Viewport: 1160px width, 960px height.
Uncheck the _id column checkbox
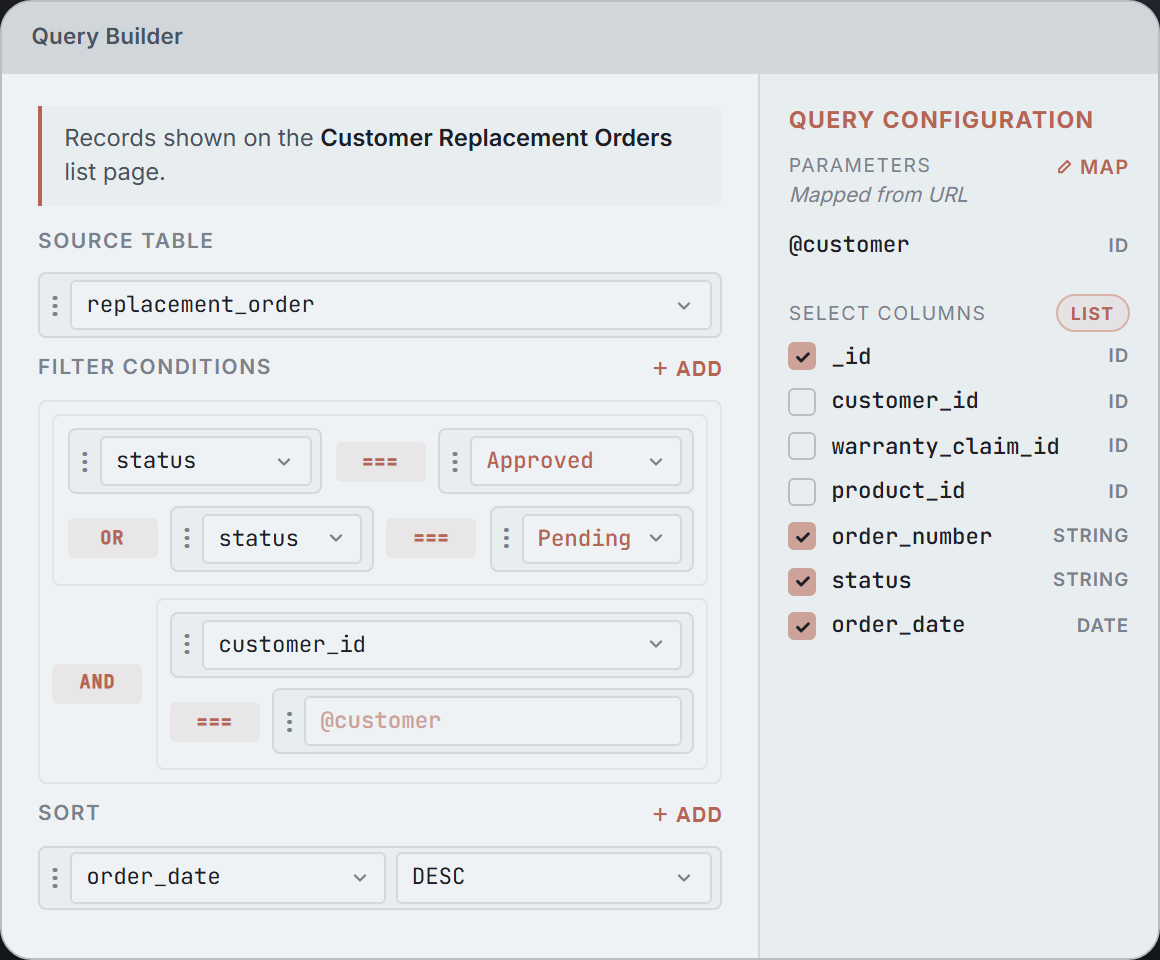802,356
